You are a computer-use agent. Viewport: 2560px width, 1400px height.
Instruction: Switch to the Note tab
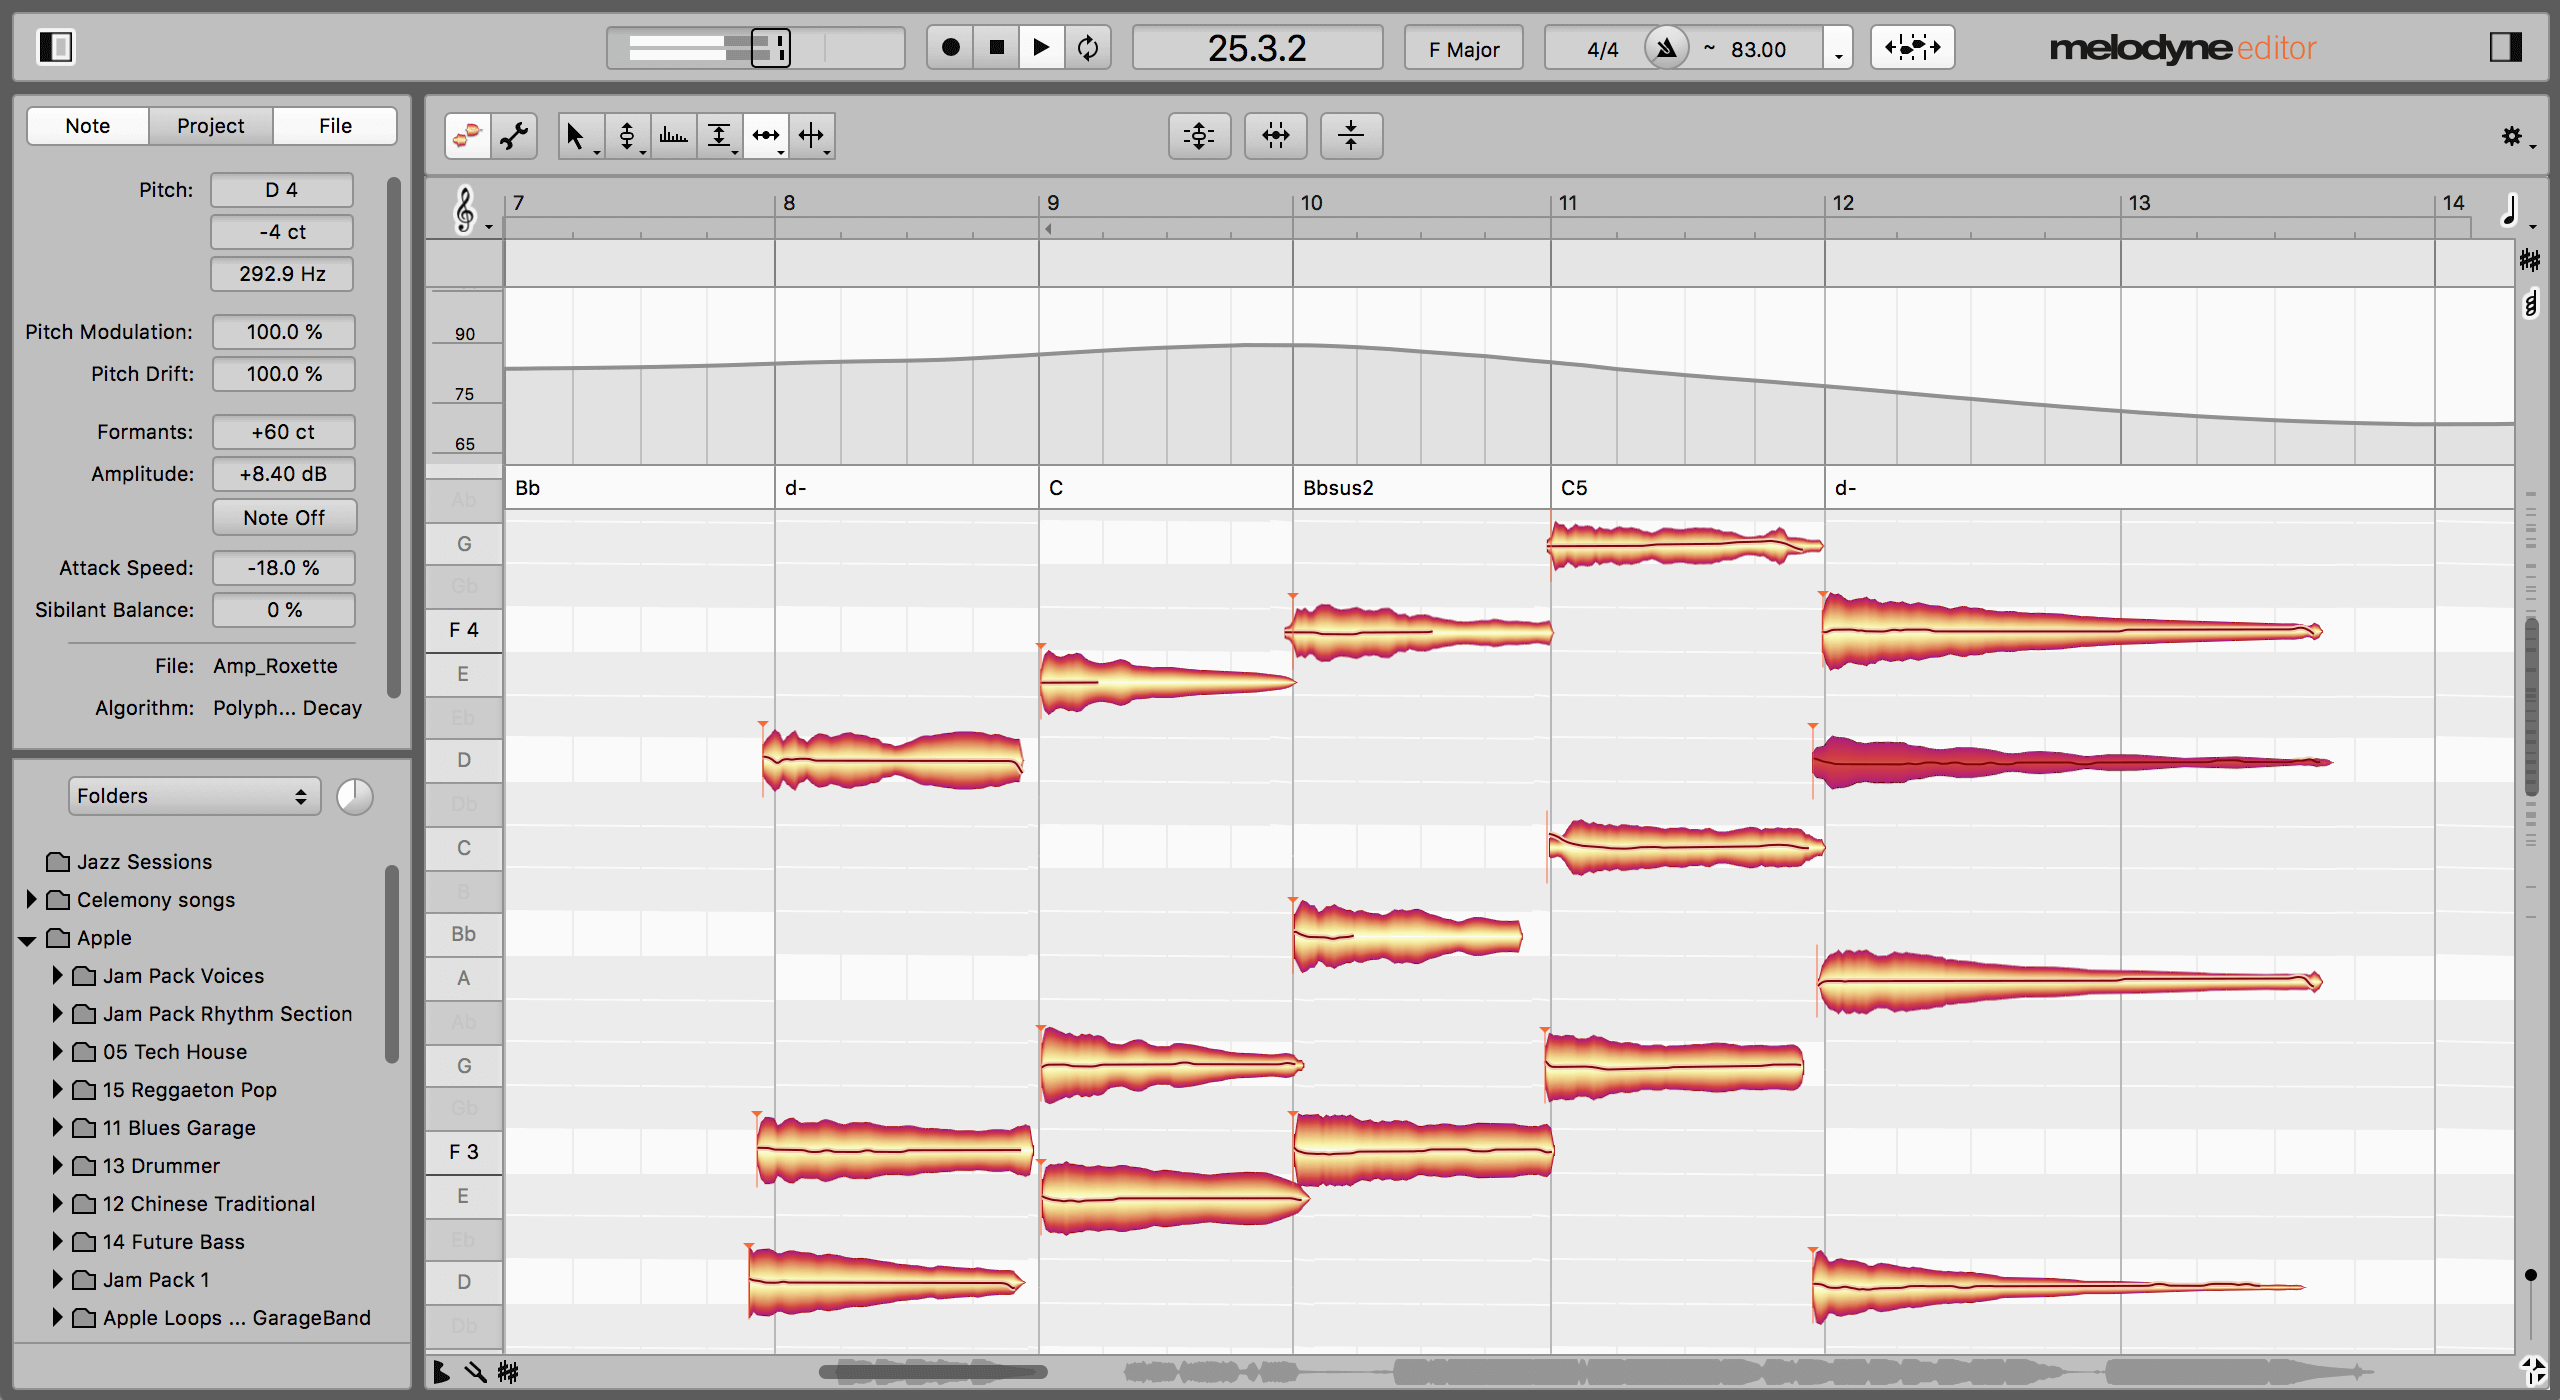pyautogui.click(x=88, y=126)
